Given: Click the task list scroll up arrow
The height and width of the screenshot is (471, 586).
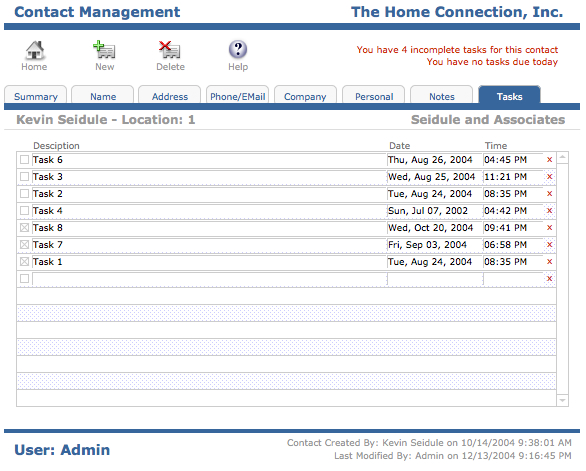Looking at the screenshot, I should (562, 158).
